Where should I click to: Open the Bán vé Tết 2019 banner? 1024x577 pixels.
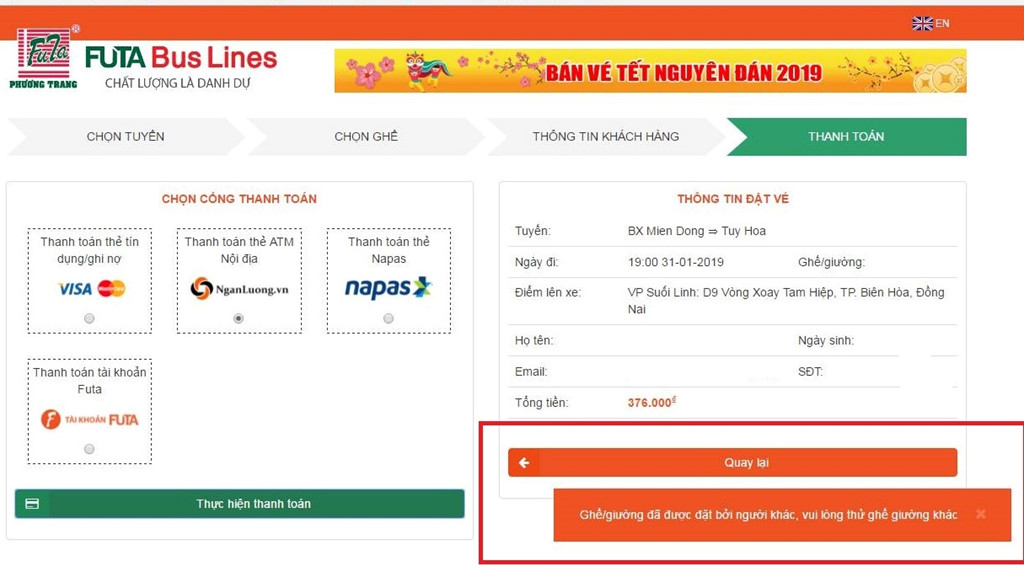(x=650, y=70)
